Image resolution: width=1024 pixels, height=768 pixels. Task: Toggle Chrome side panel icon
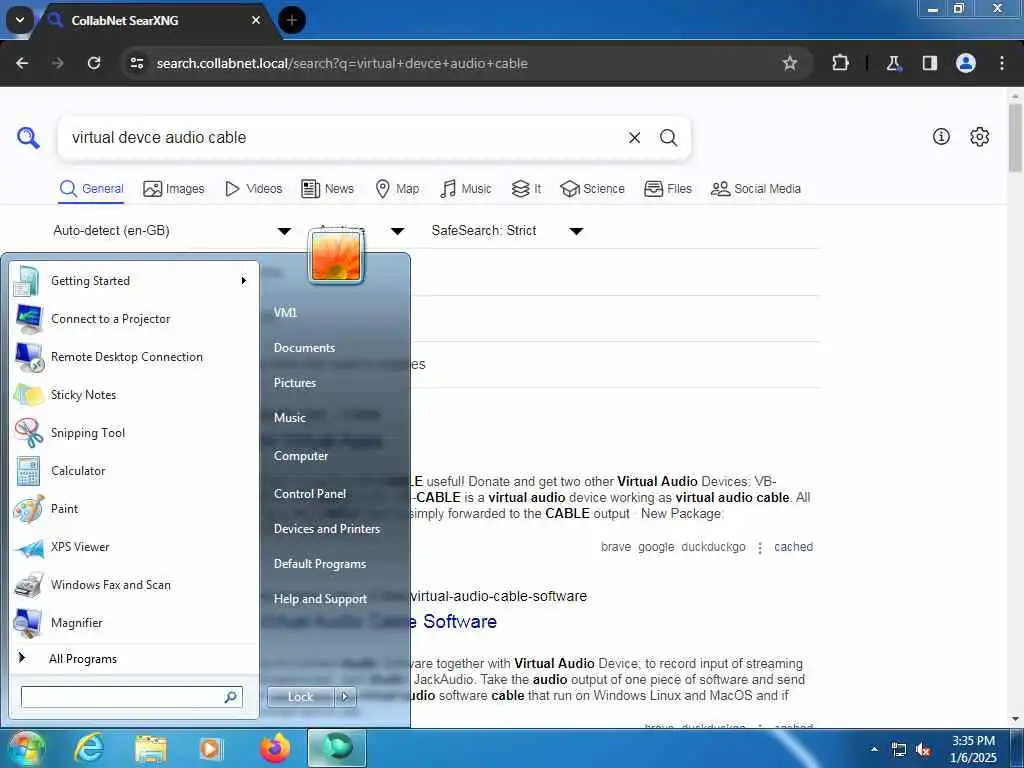[929, 63]
